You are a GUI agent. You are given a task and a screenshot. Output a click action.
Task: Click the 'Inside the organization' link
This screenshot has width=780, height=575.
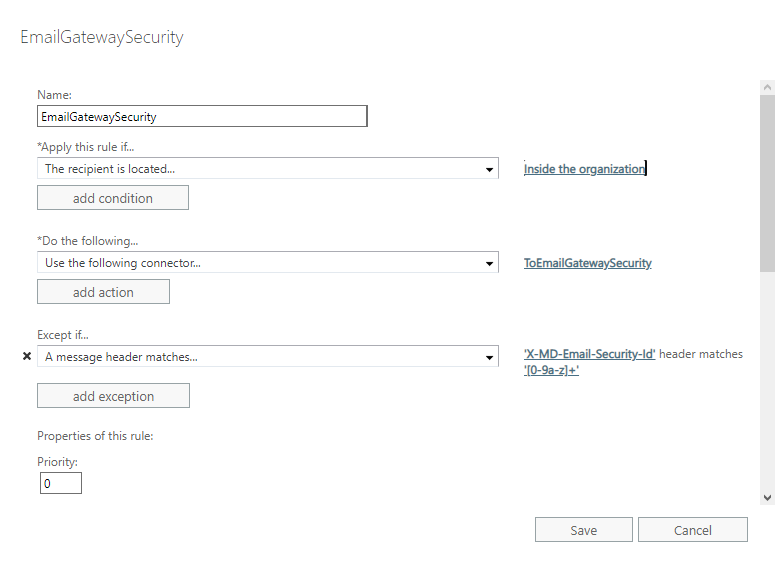(584, 169)
